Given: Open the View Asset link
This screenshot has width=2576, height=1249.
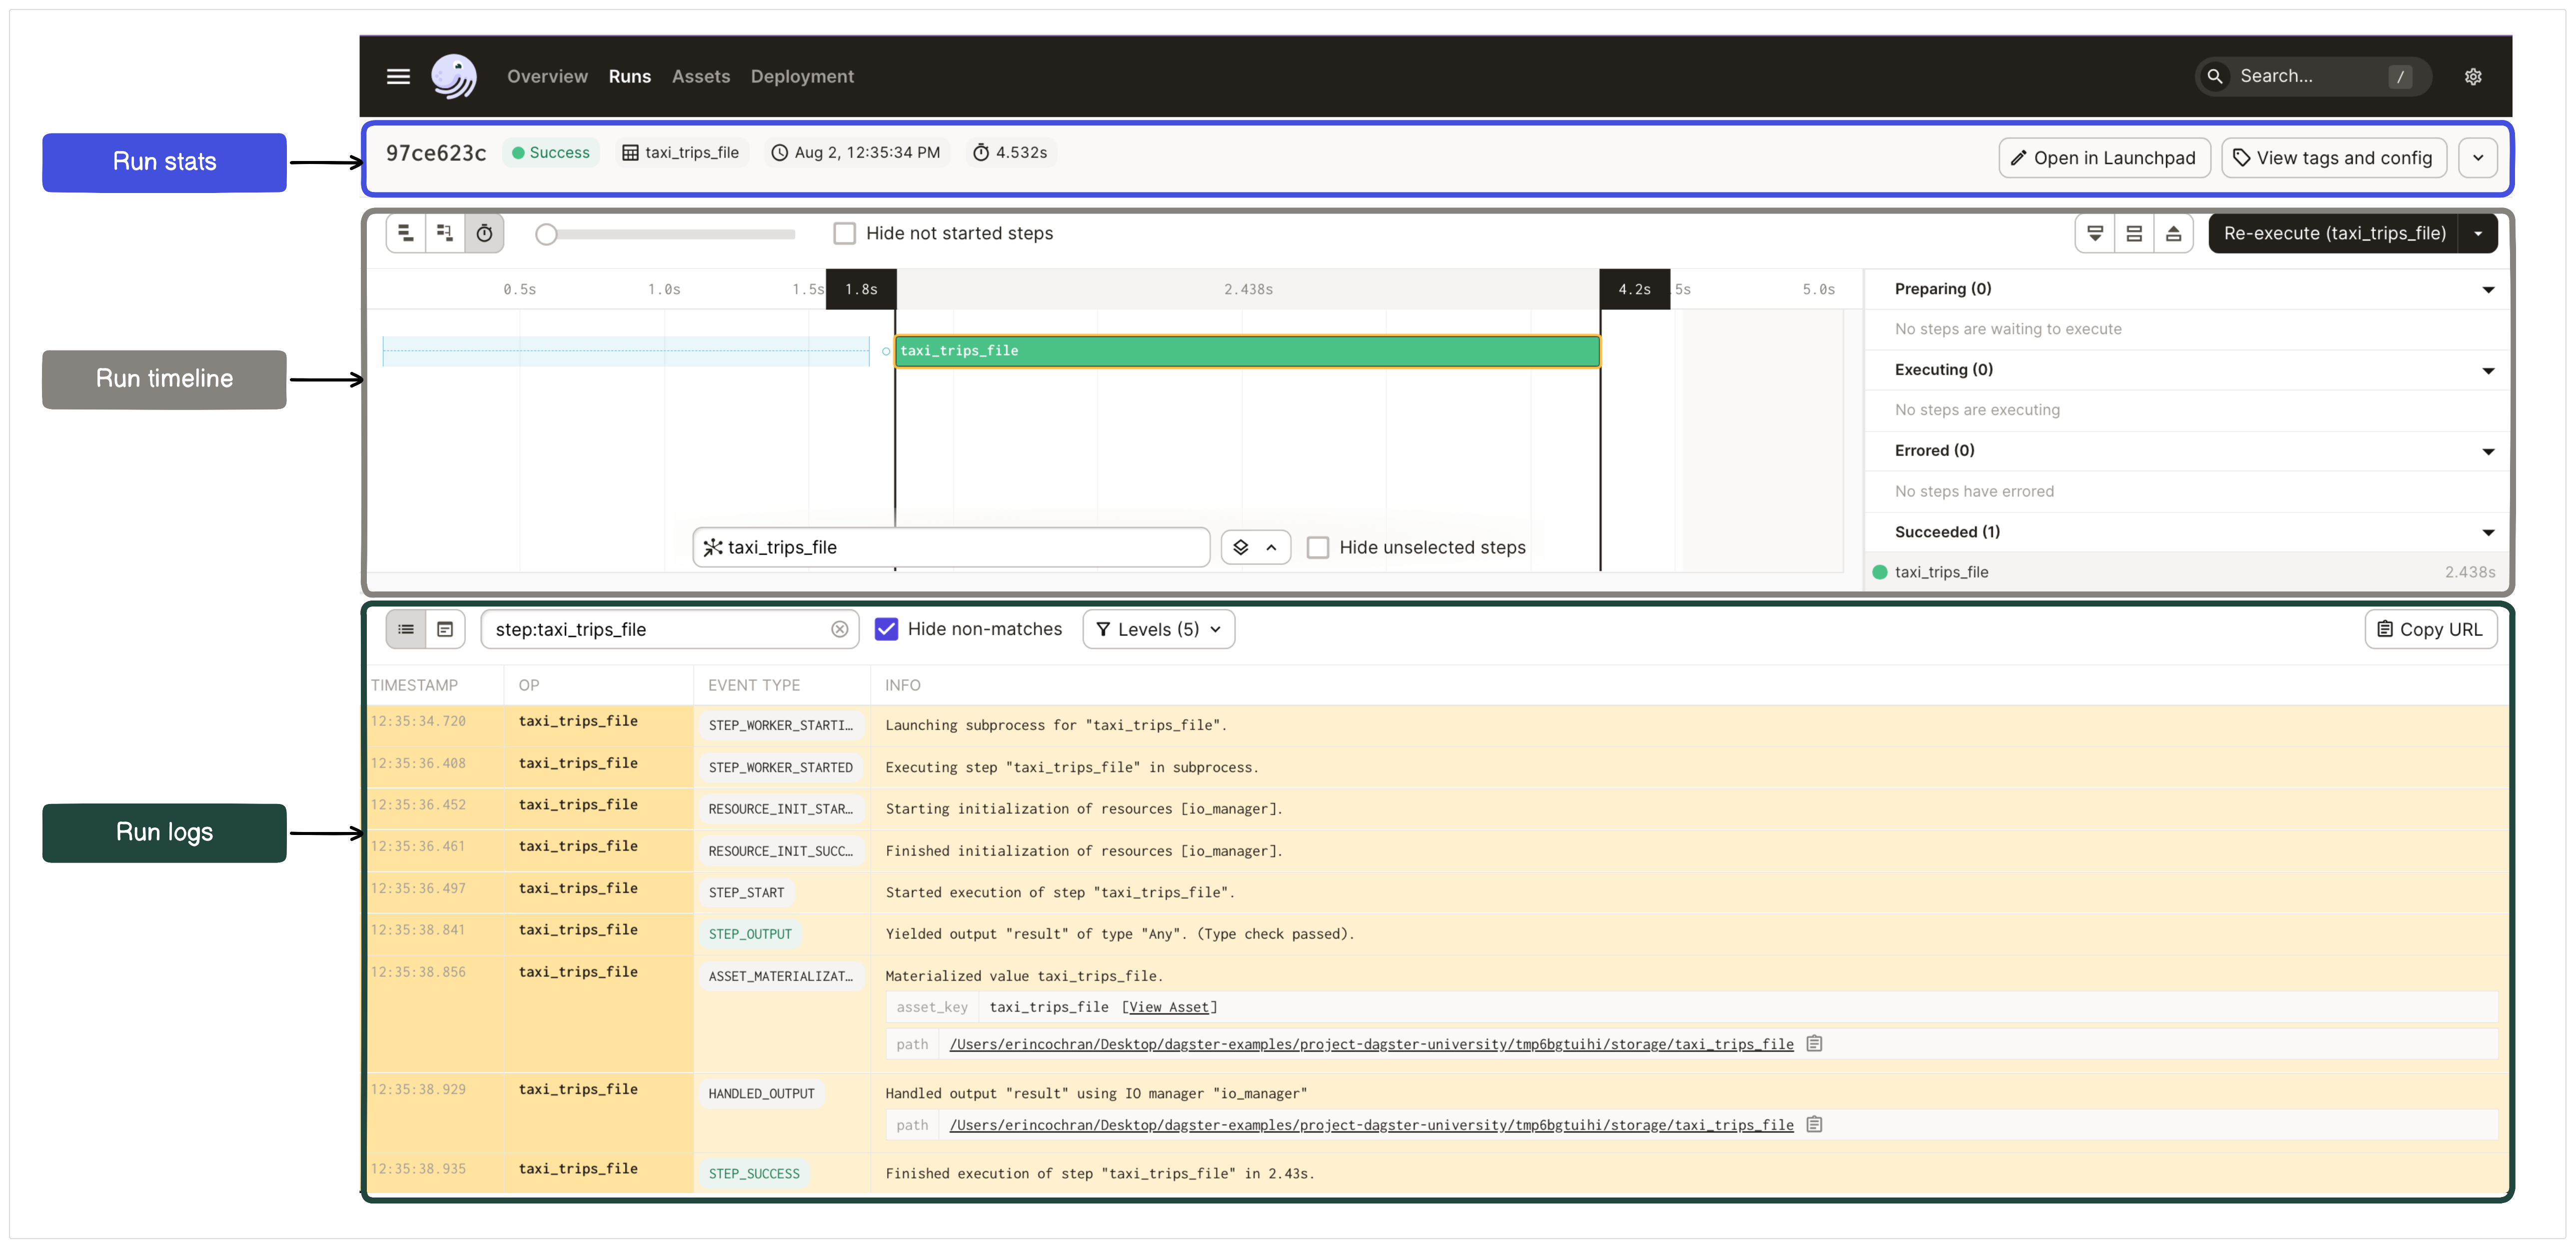Looking at the screenshot, I should [x=1168, y=1007].
